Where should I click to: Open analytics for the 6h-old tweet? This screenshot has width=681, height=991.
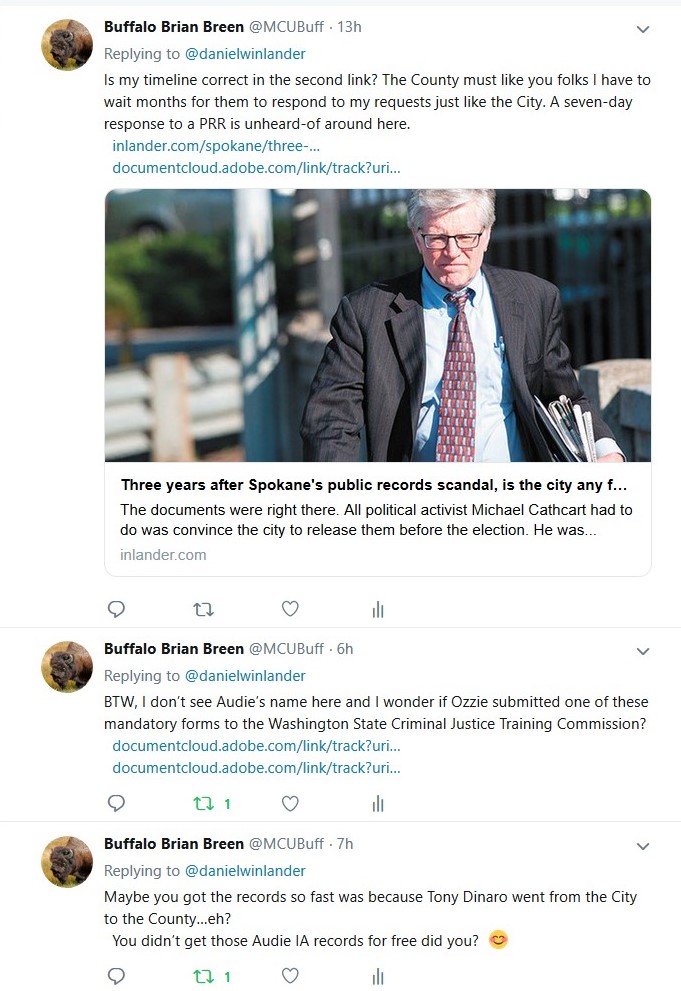point(378,803)
